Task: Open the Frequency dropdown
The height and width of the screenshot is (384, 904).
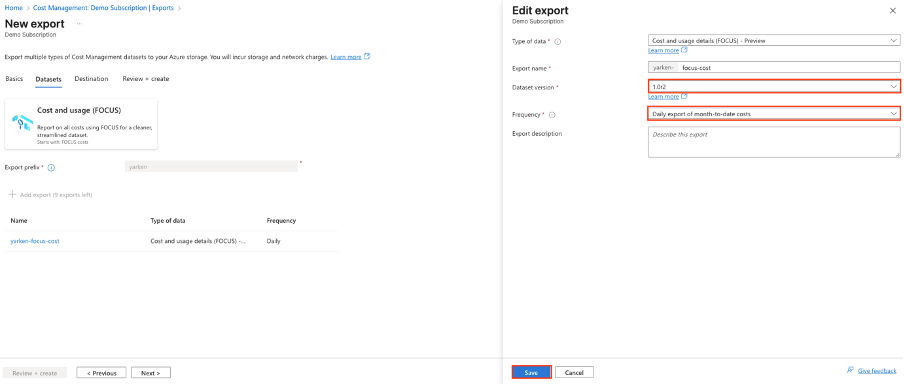Action: click(774, 114)
